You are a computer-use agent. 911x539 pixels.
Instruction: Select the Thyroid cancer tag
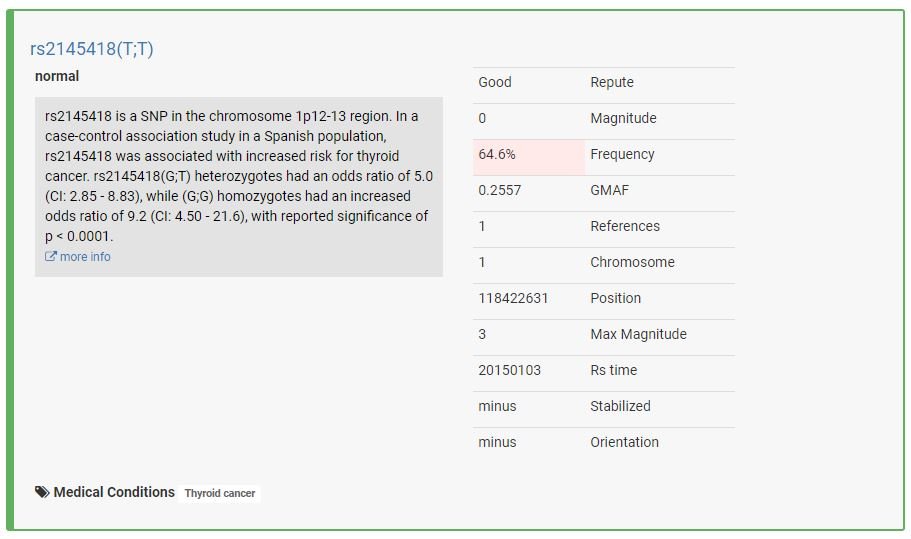pyautogui.click(x=220, y=493)
